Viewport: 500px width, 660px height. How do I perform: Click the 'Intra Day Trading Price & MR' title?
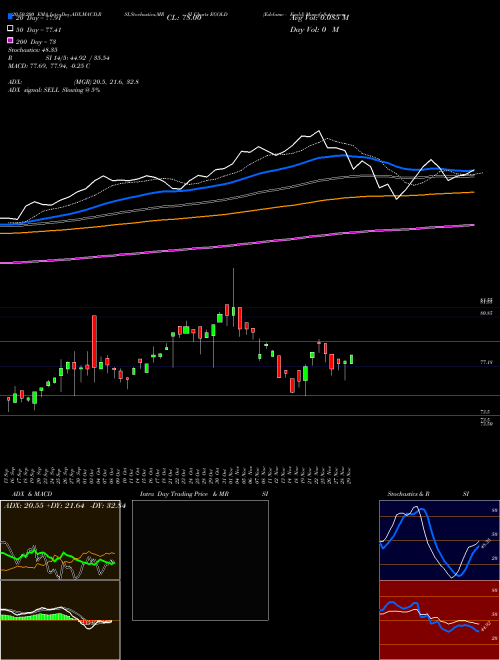pos(184,494)
